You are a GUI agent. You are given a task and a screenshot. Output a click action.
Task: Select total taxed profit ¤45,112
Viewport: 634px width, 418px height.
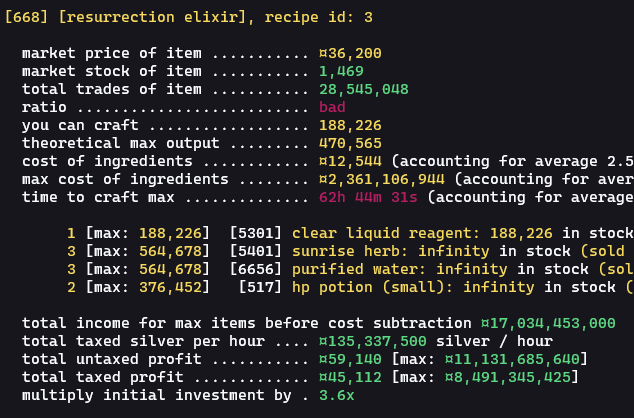pyautogui.click(x=350, y=377)
